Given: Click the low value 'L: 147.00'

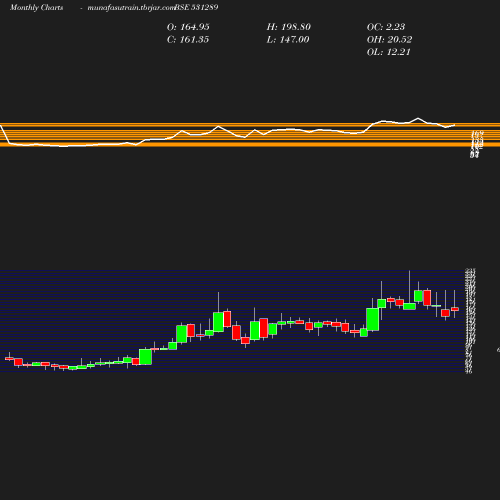Looking at the screenshot, I should pyautogui.click(x=288, y=40).
